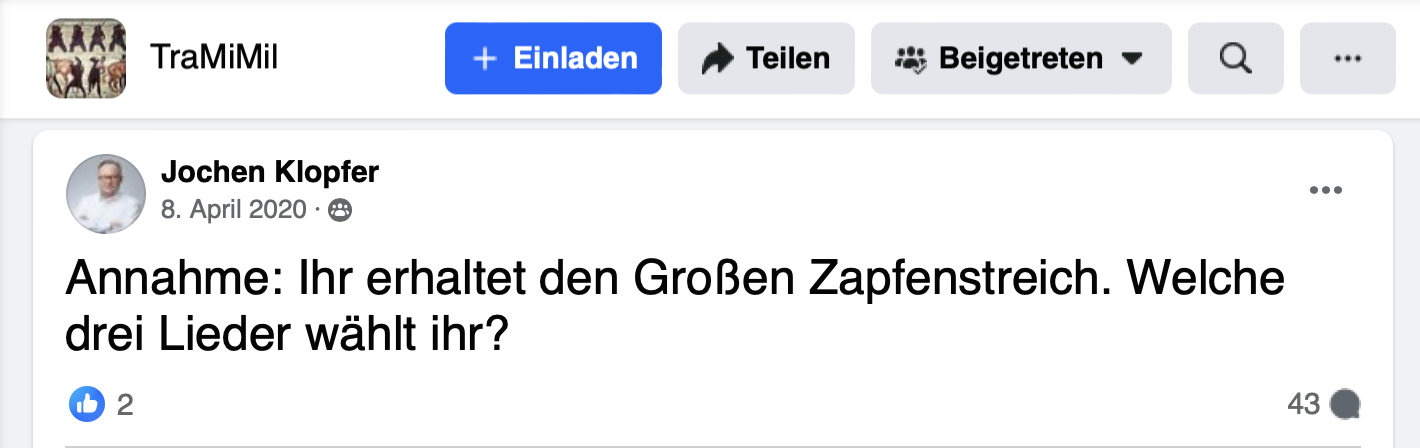Click the people icon on Beigetreten
1420x448 pixels.
point(910,59)
